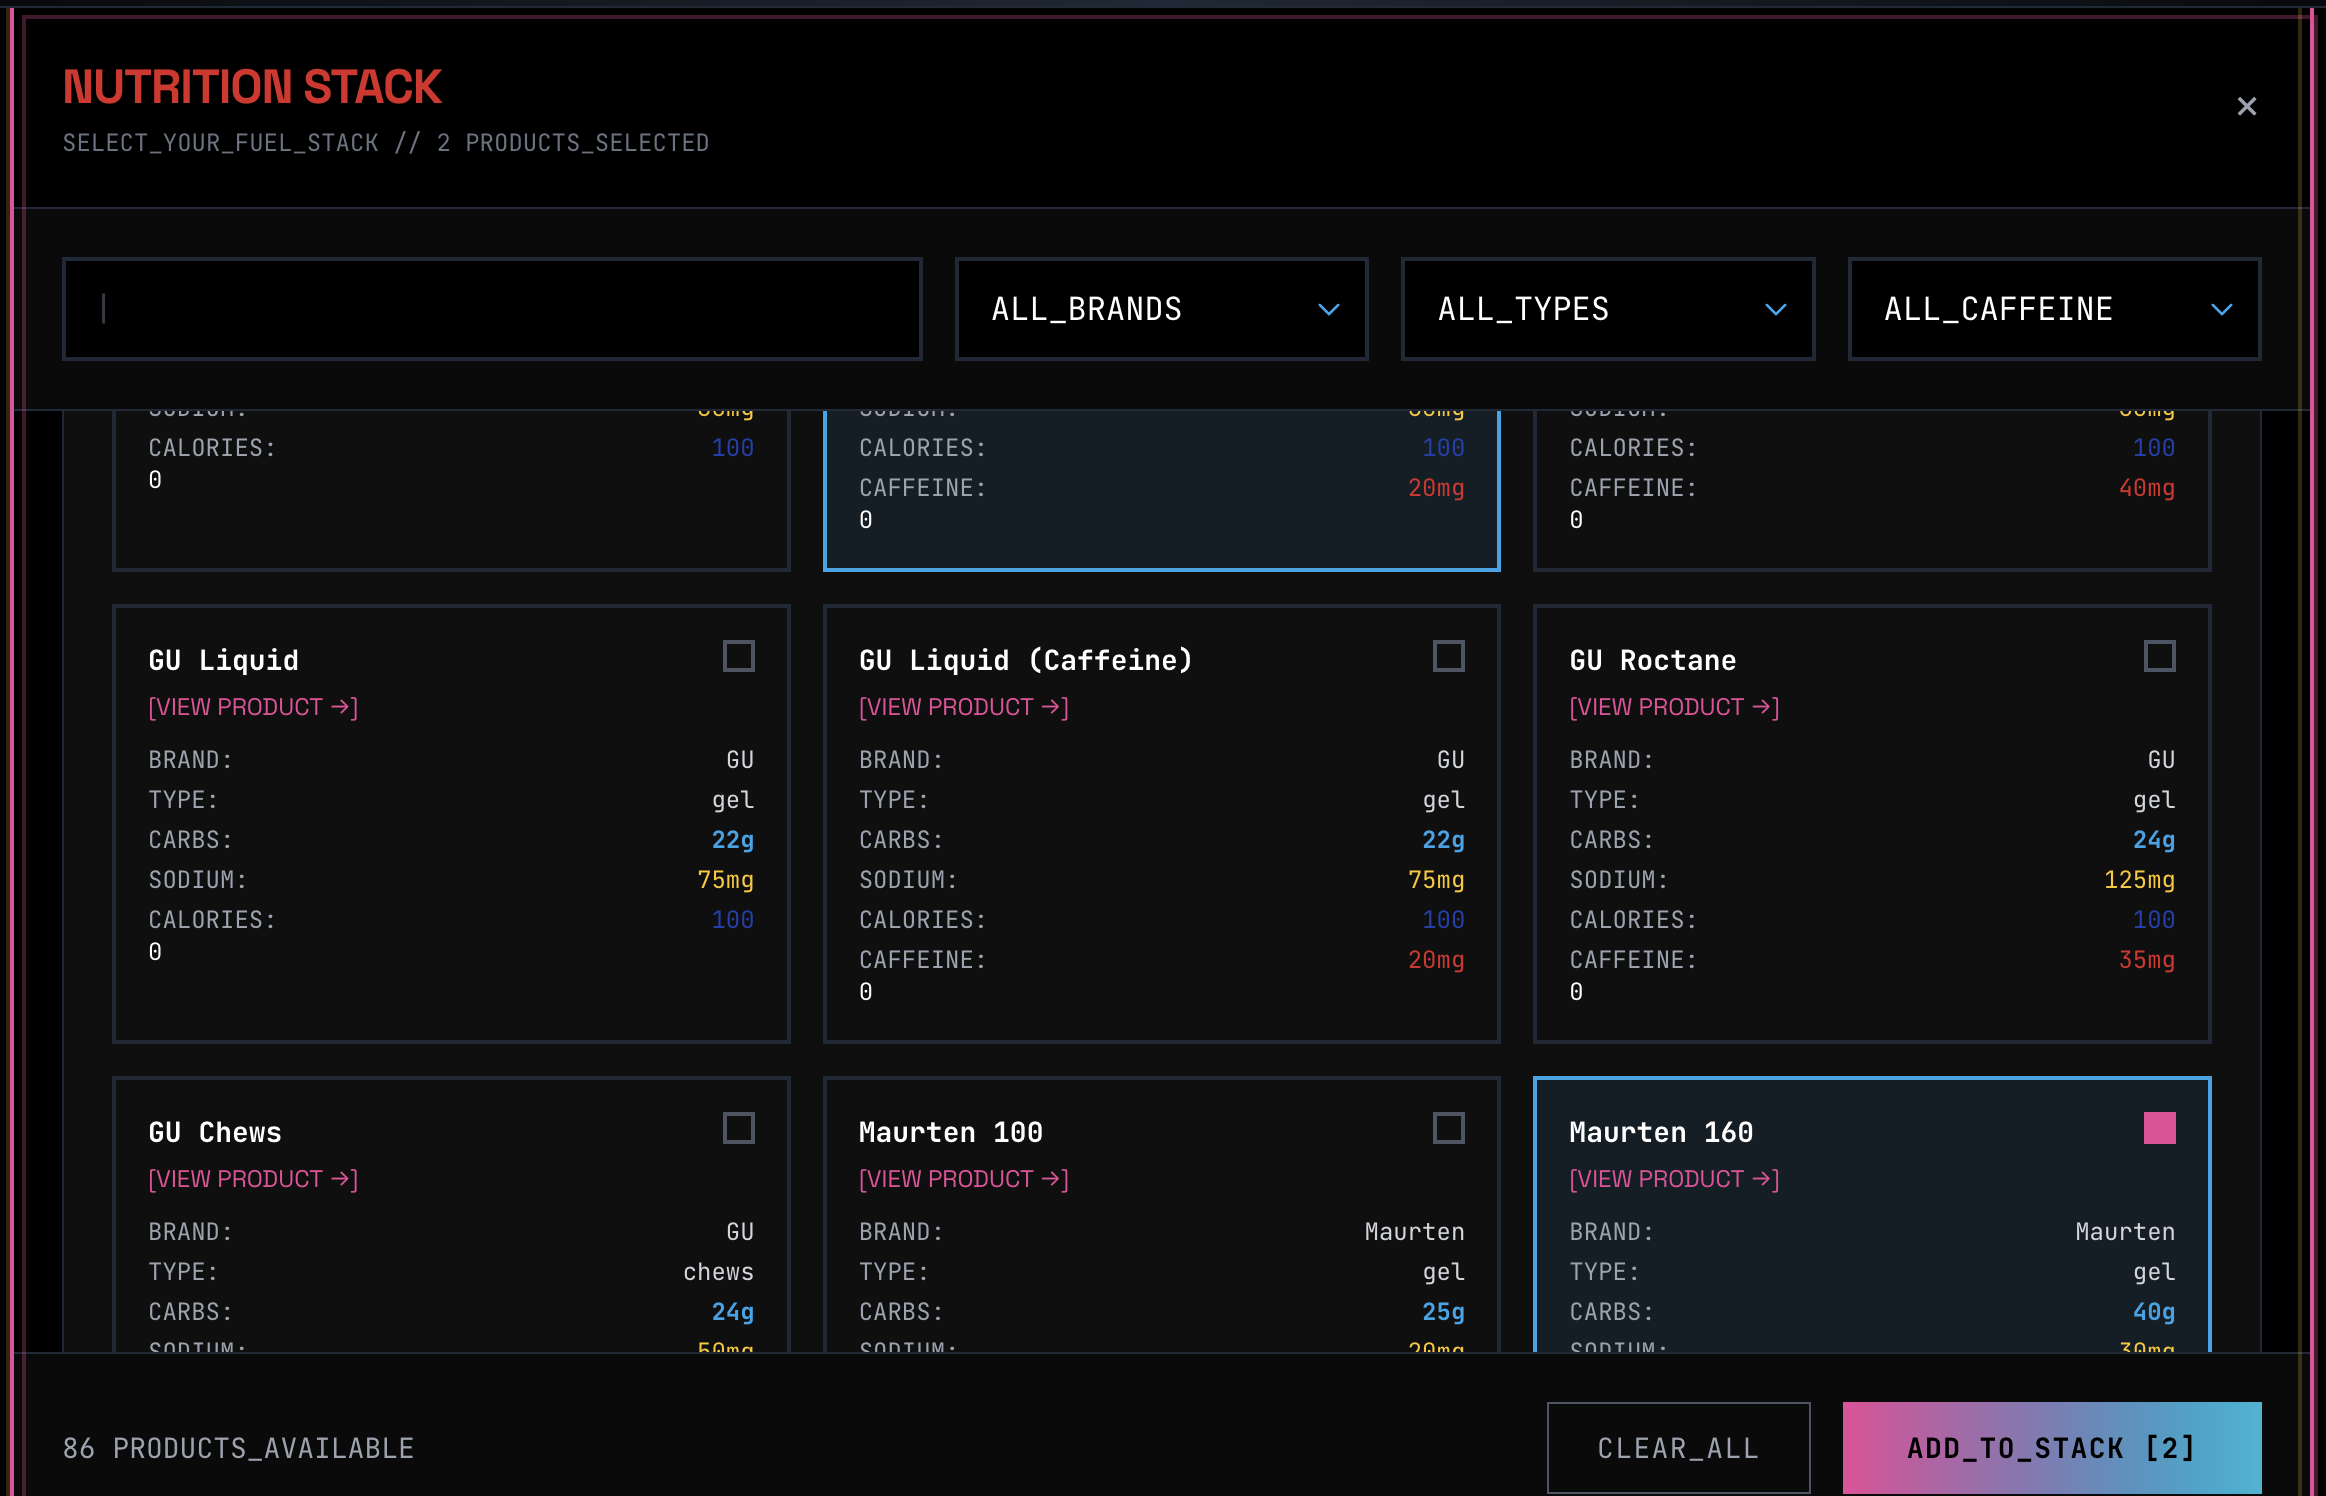Click the NUTRITION STACK heading

point(252,87)
